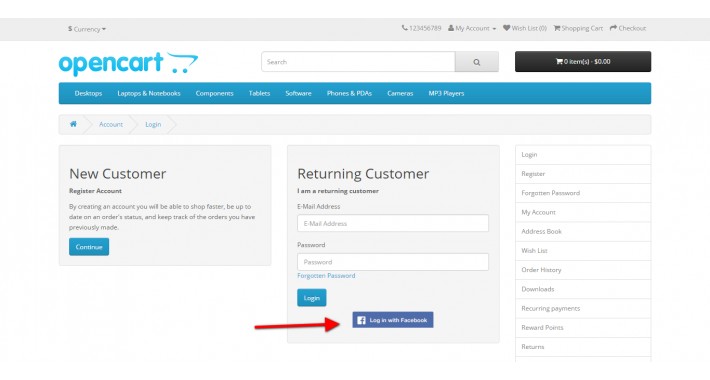
Task: Open Shopping Cart in top bar
Action: (578, 28)
